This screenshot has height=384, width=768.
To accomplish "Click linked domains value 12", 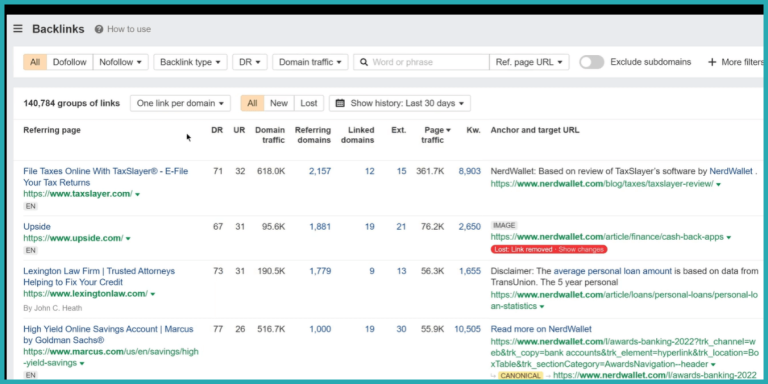I will click(369, 171).
